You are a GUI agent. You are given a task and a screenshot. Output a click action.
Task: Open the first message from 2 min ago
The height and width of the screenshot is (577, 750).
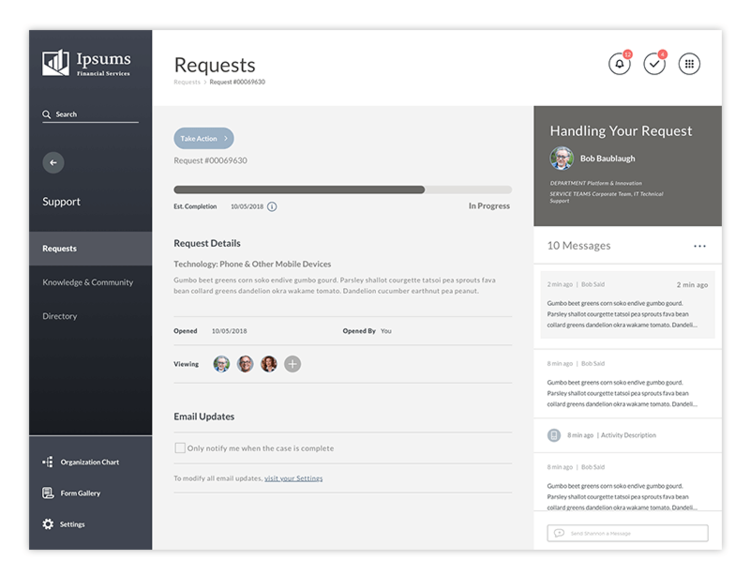coord(628,305)
